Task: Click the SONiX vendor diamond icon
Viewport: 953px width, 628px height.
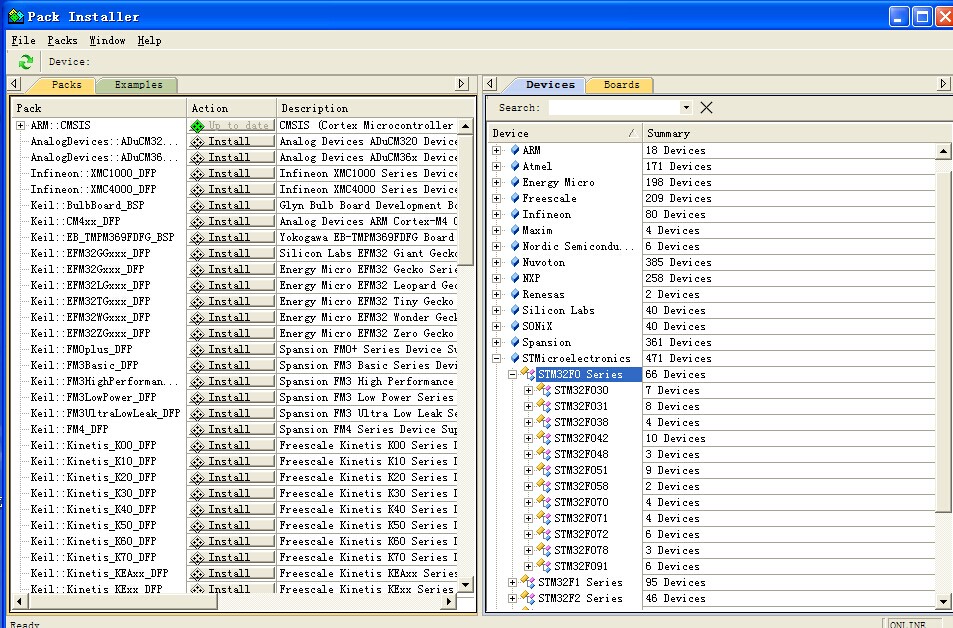Action: pos(515,326)
